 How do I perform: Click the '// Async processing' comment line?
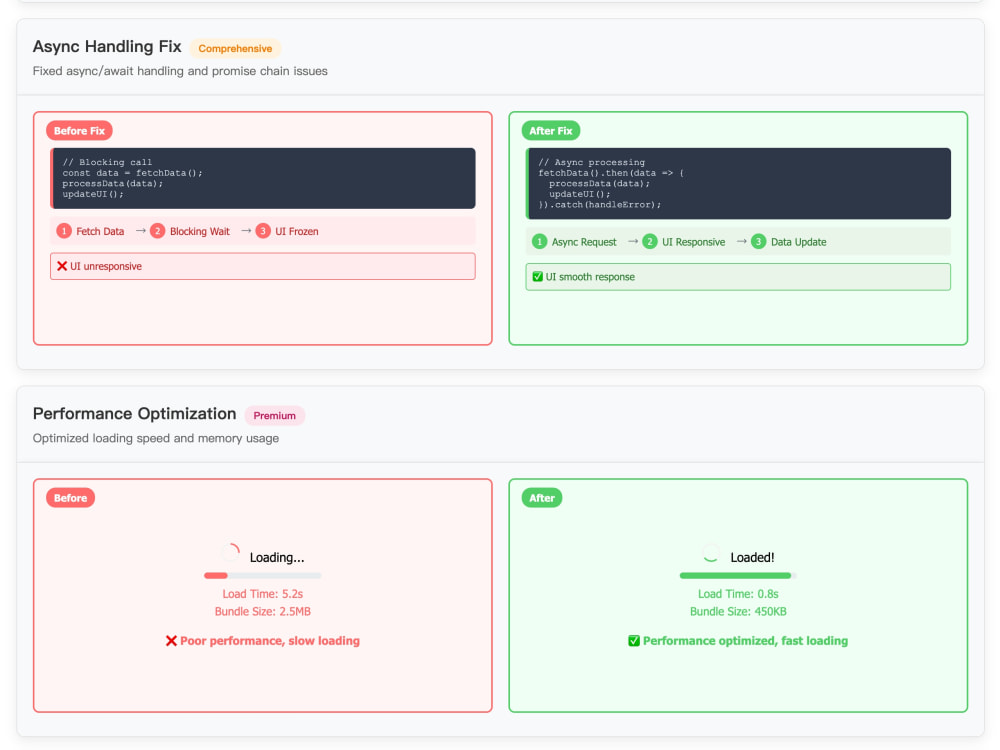click(x=591, y=162)
